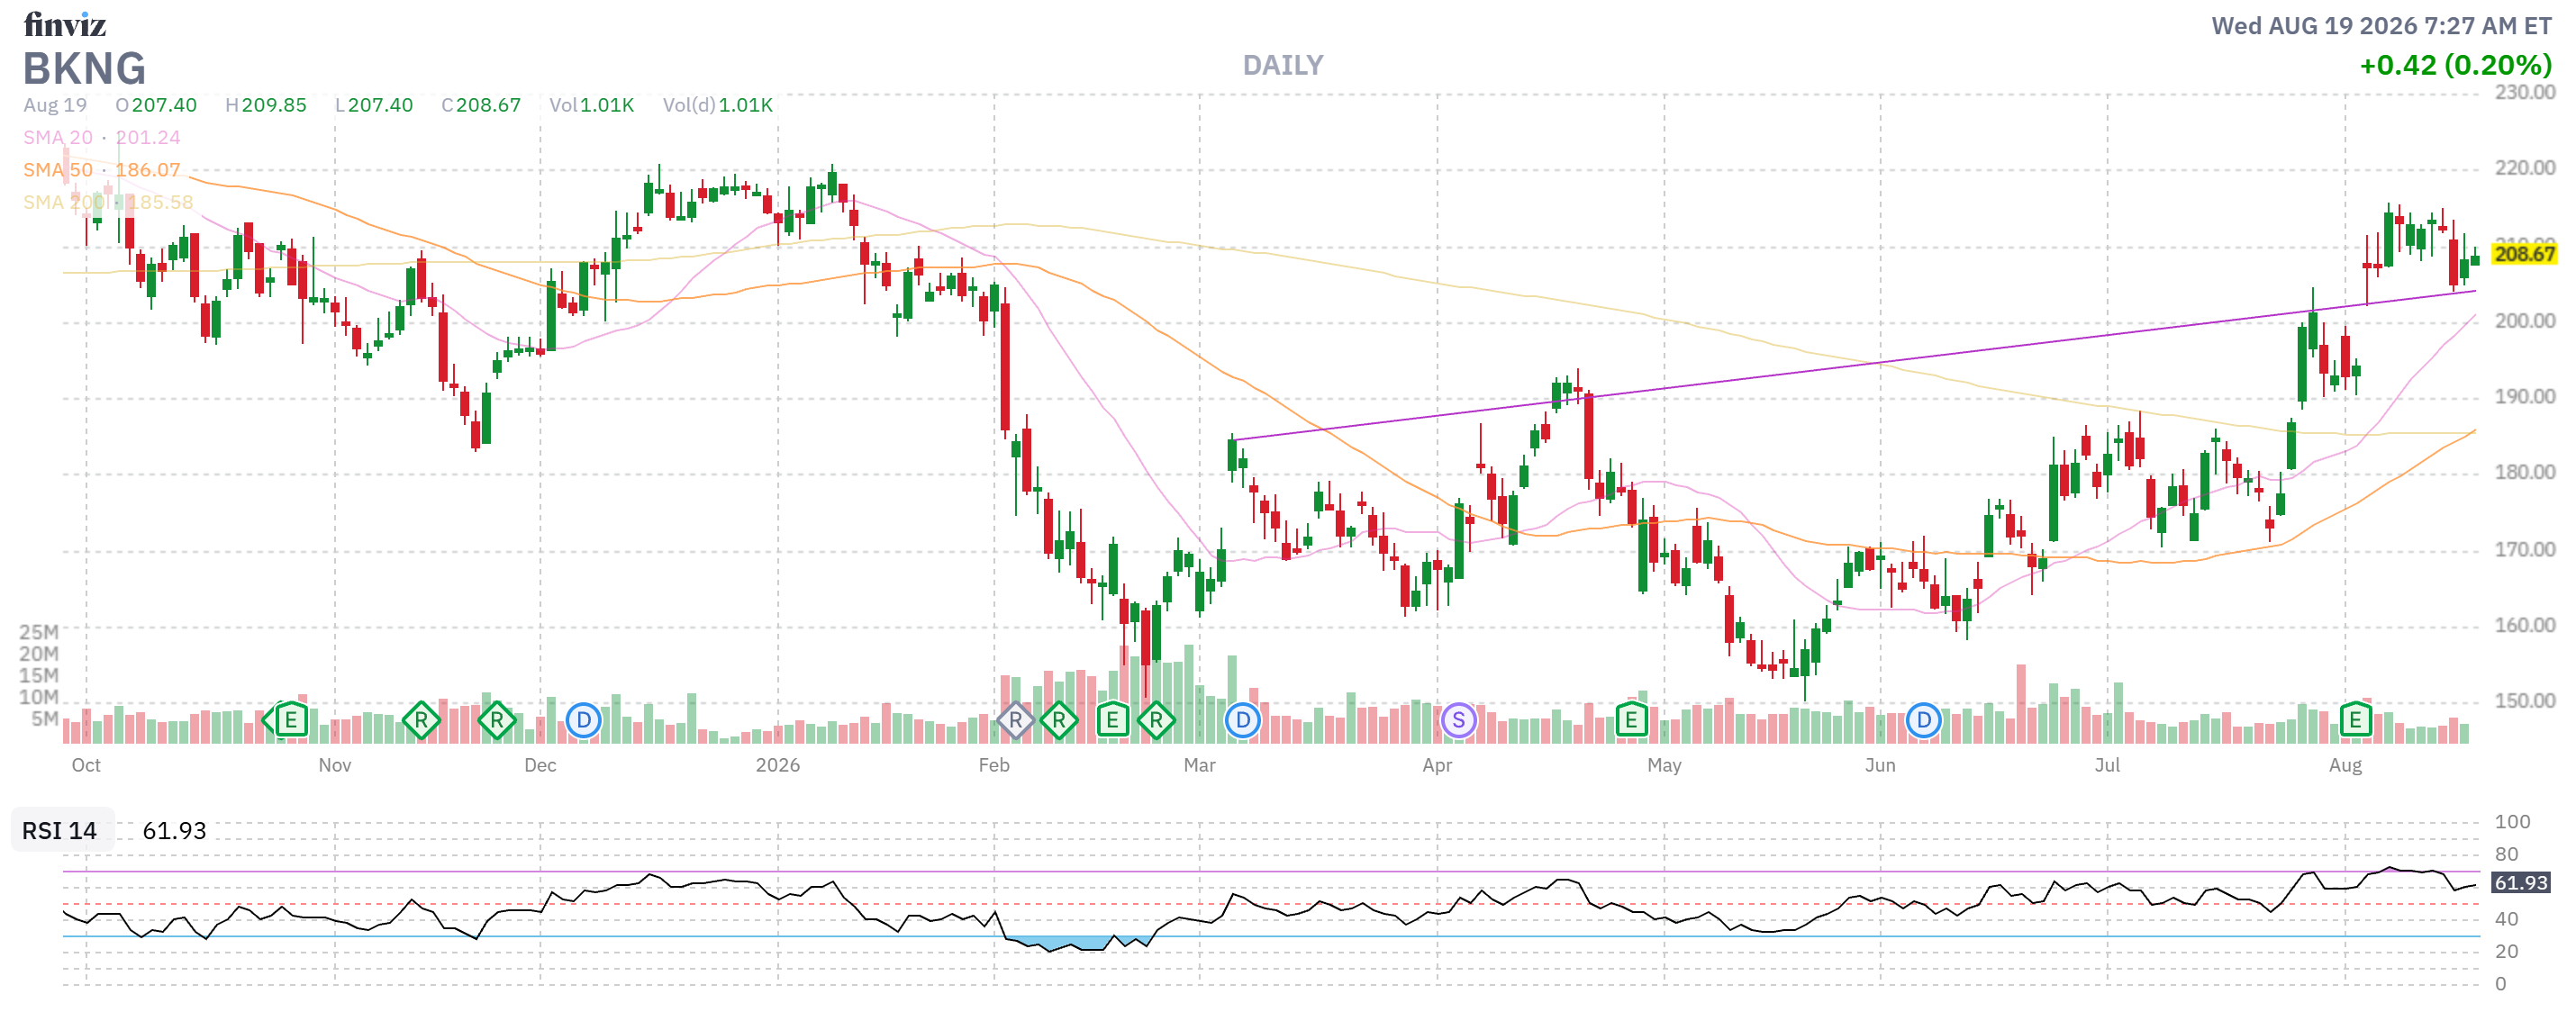Open the blue D dividend marker in December
Image resolution: width=2576 pixels, height=1012 pixels.
[584, 720]
